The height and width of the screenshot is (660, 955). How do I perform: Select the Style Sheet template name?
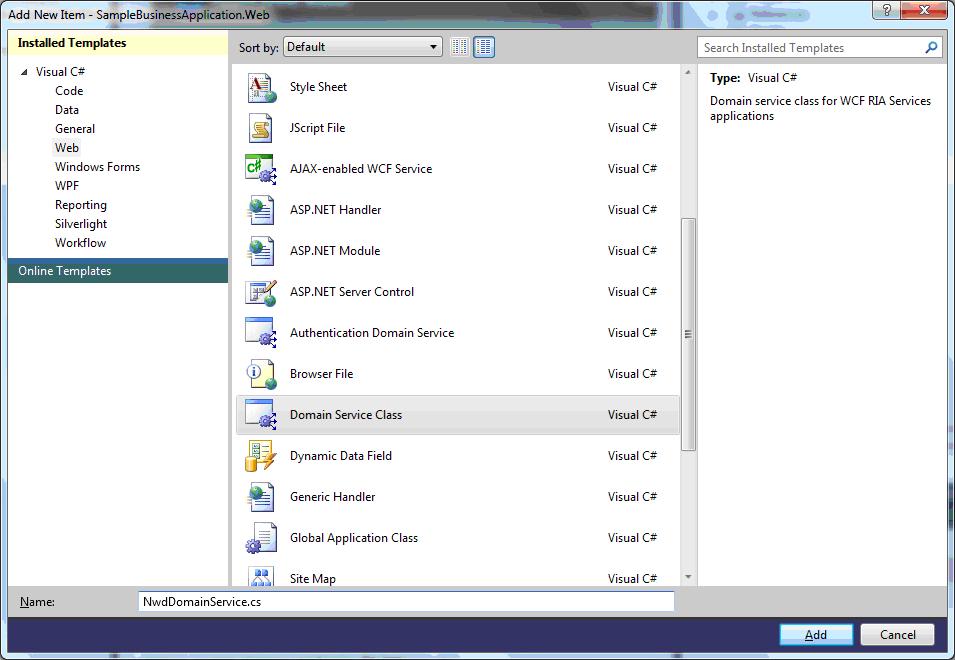(x=319, y=87)
